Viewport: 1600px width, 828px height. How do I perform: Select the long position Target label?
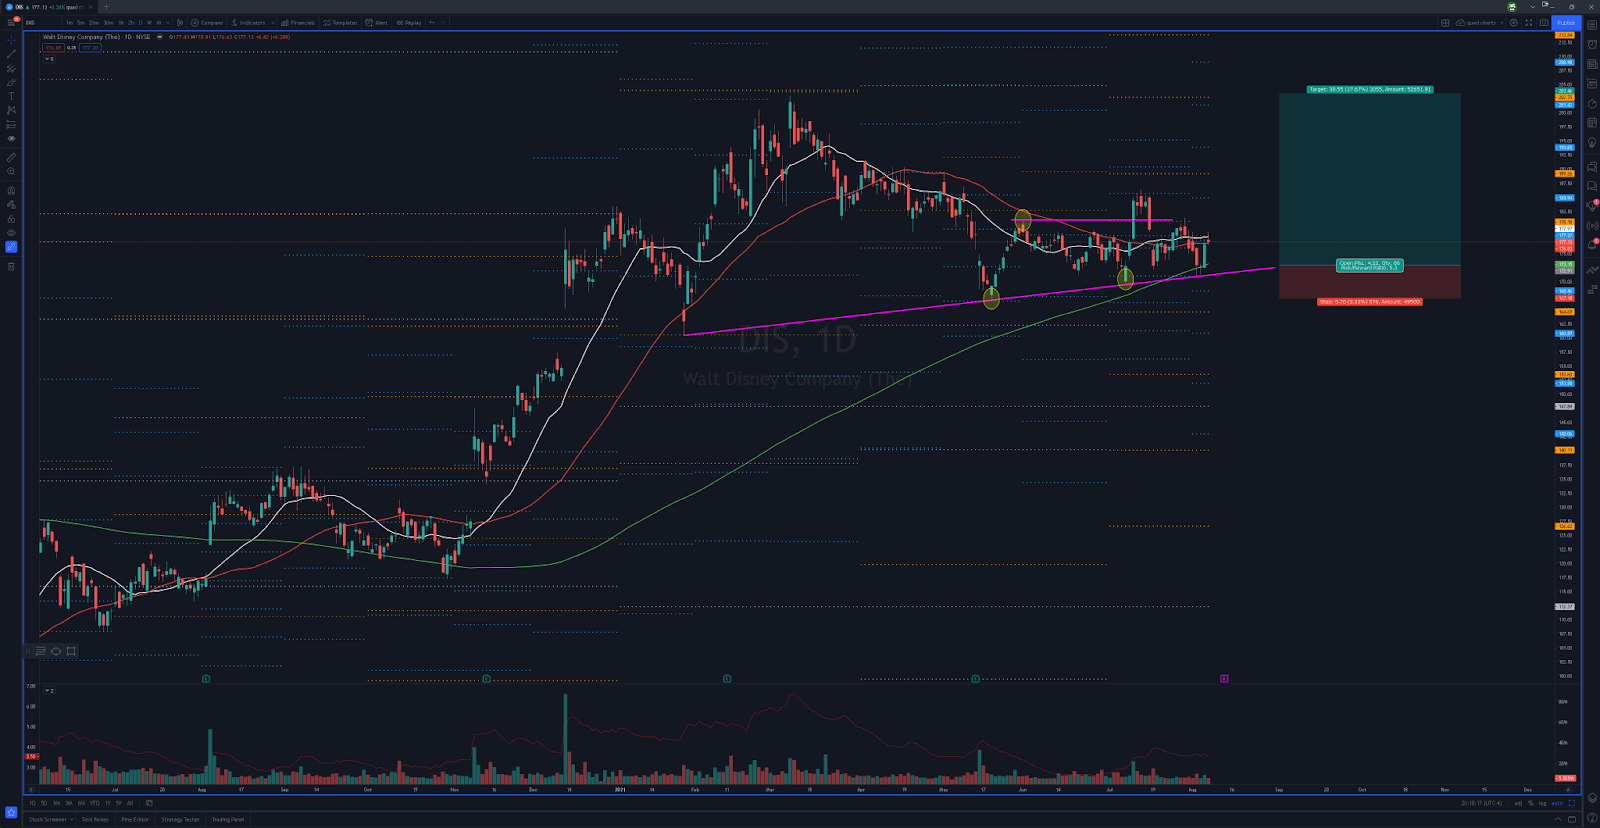point(1370,89)
